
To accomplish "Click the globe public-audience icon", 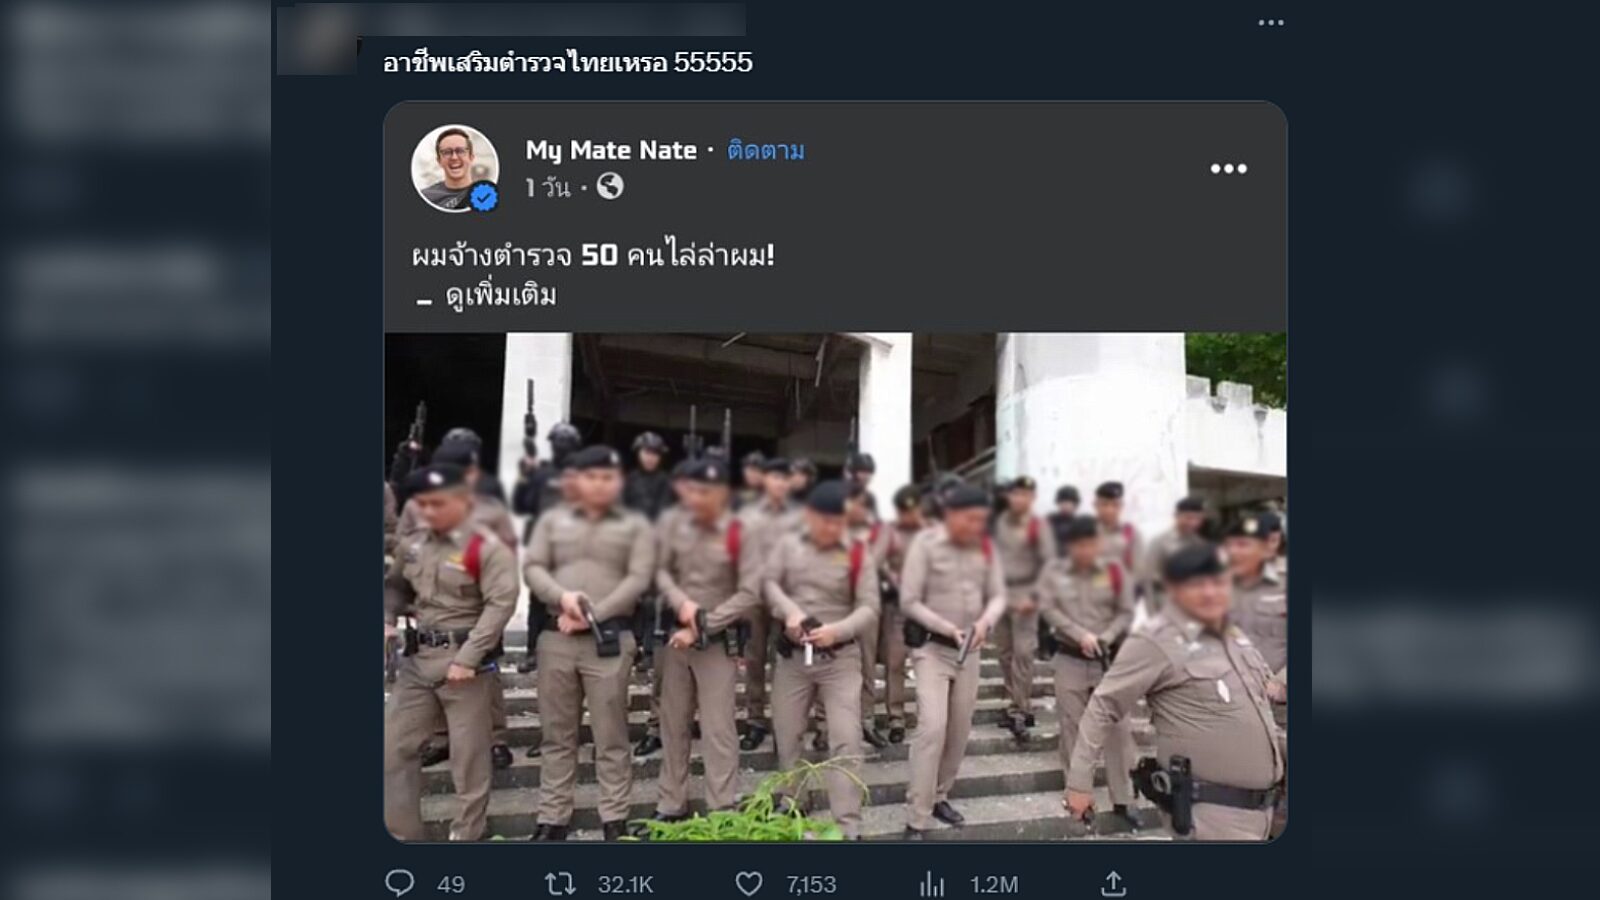I will click(610, 186).
